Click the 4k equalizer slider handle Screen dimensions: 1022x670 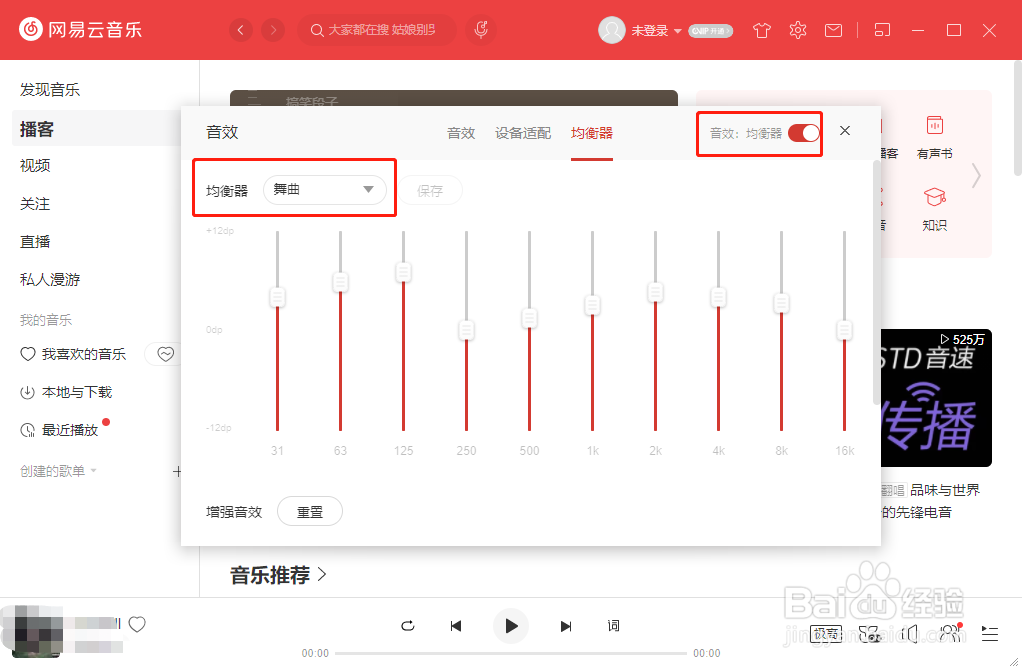tap(718, 297)
